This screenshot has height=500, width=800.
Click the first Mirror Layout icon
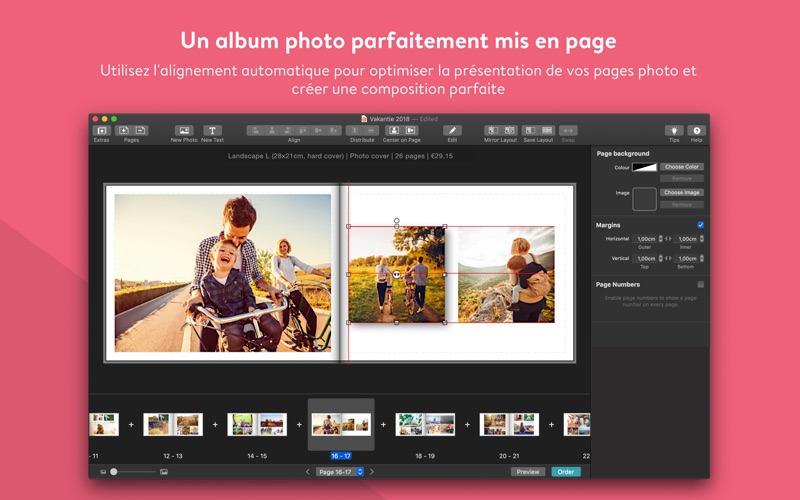[x=492, y=131]
